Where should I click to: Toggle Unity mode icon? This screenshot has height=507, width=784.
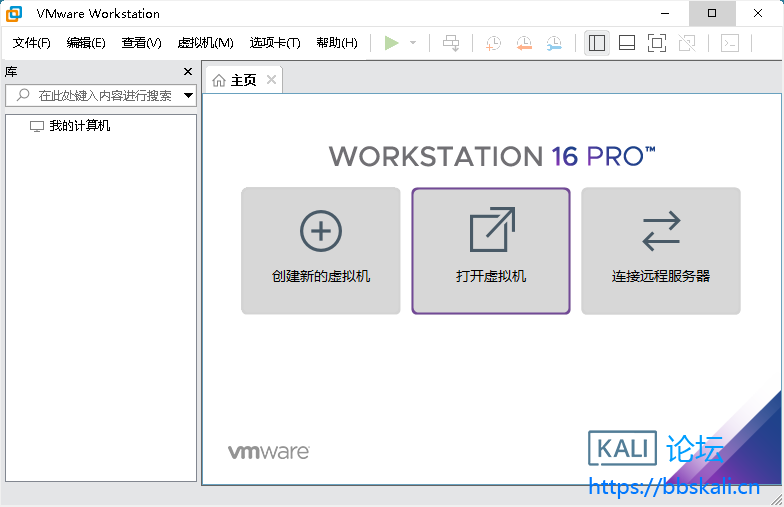(686, 43)
